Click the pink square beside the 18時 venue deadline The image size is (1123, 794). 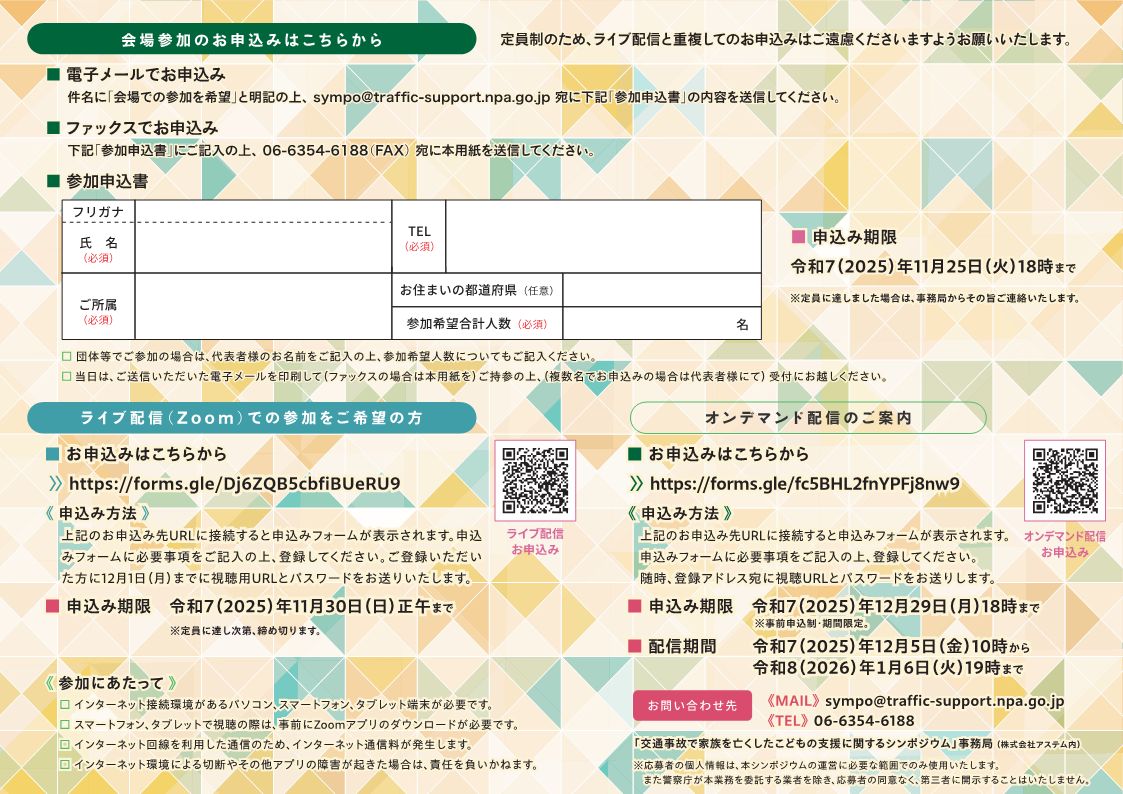[x=798, y=237]
